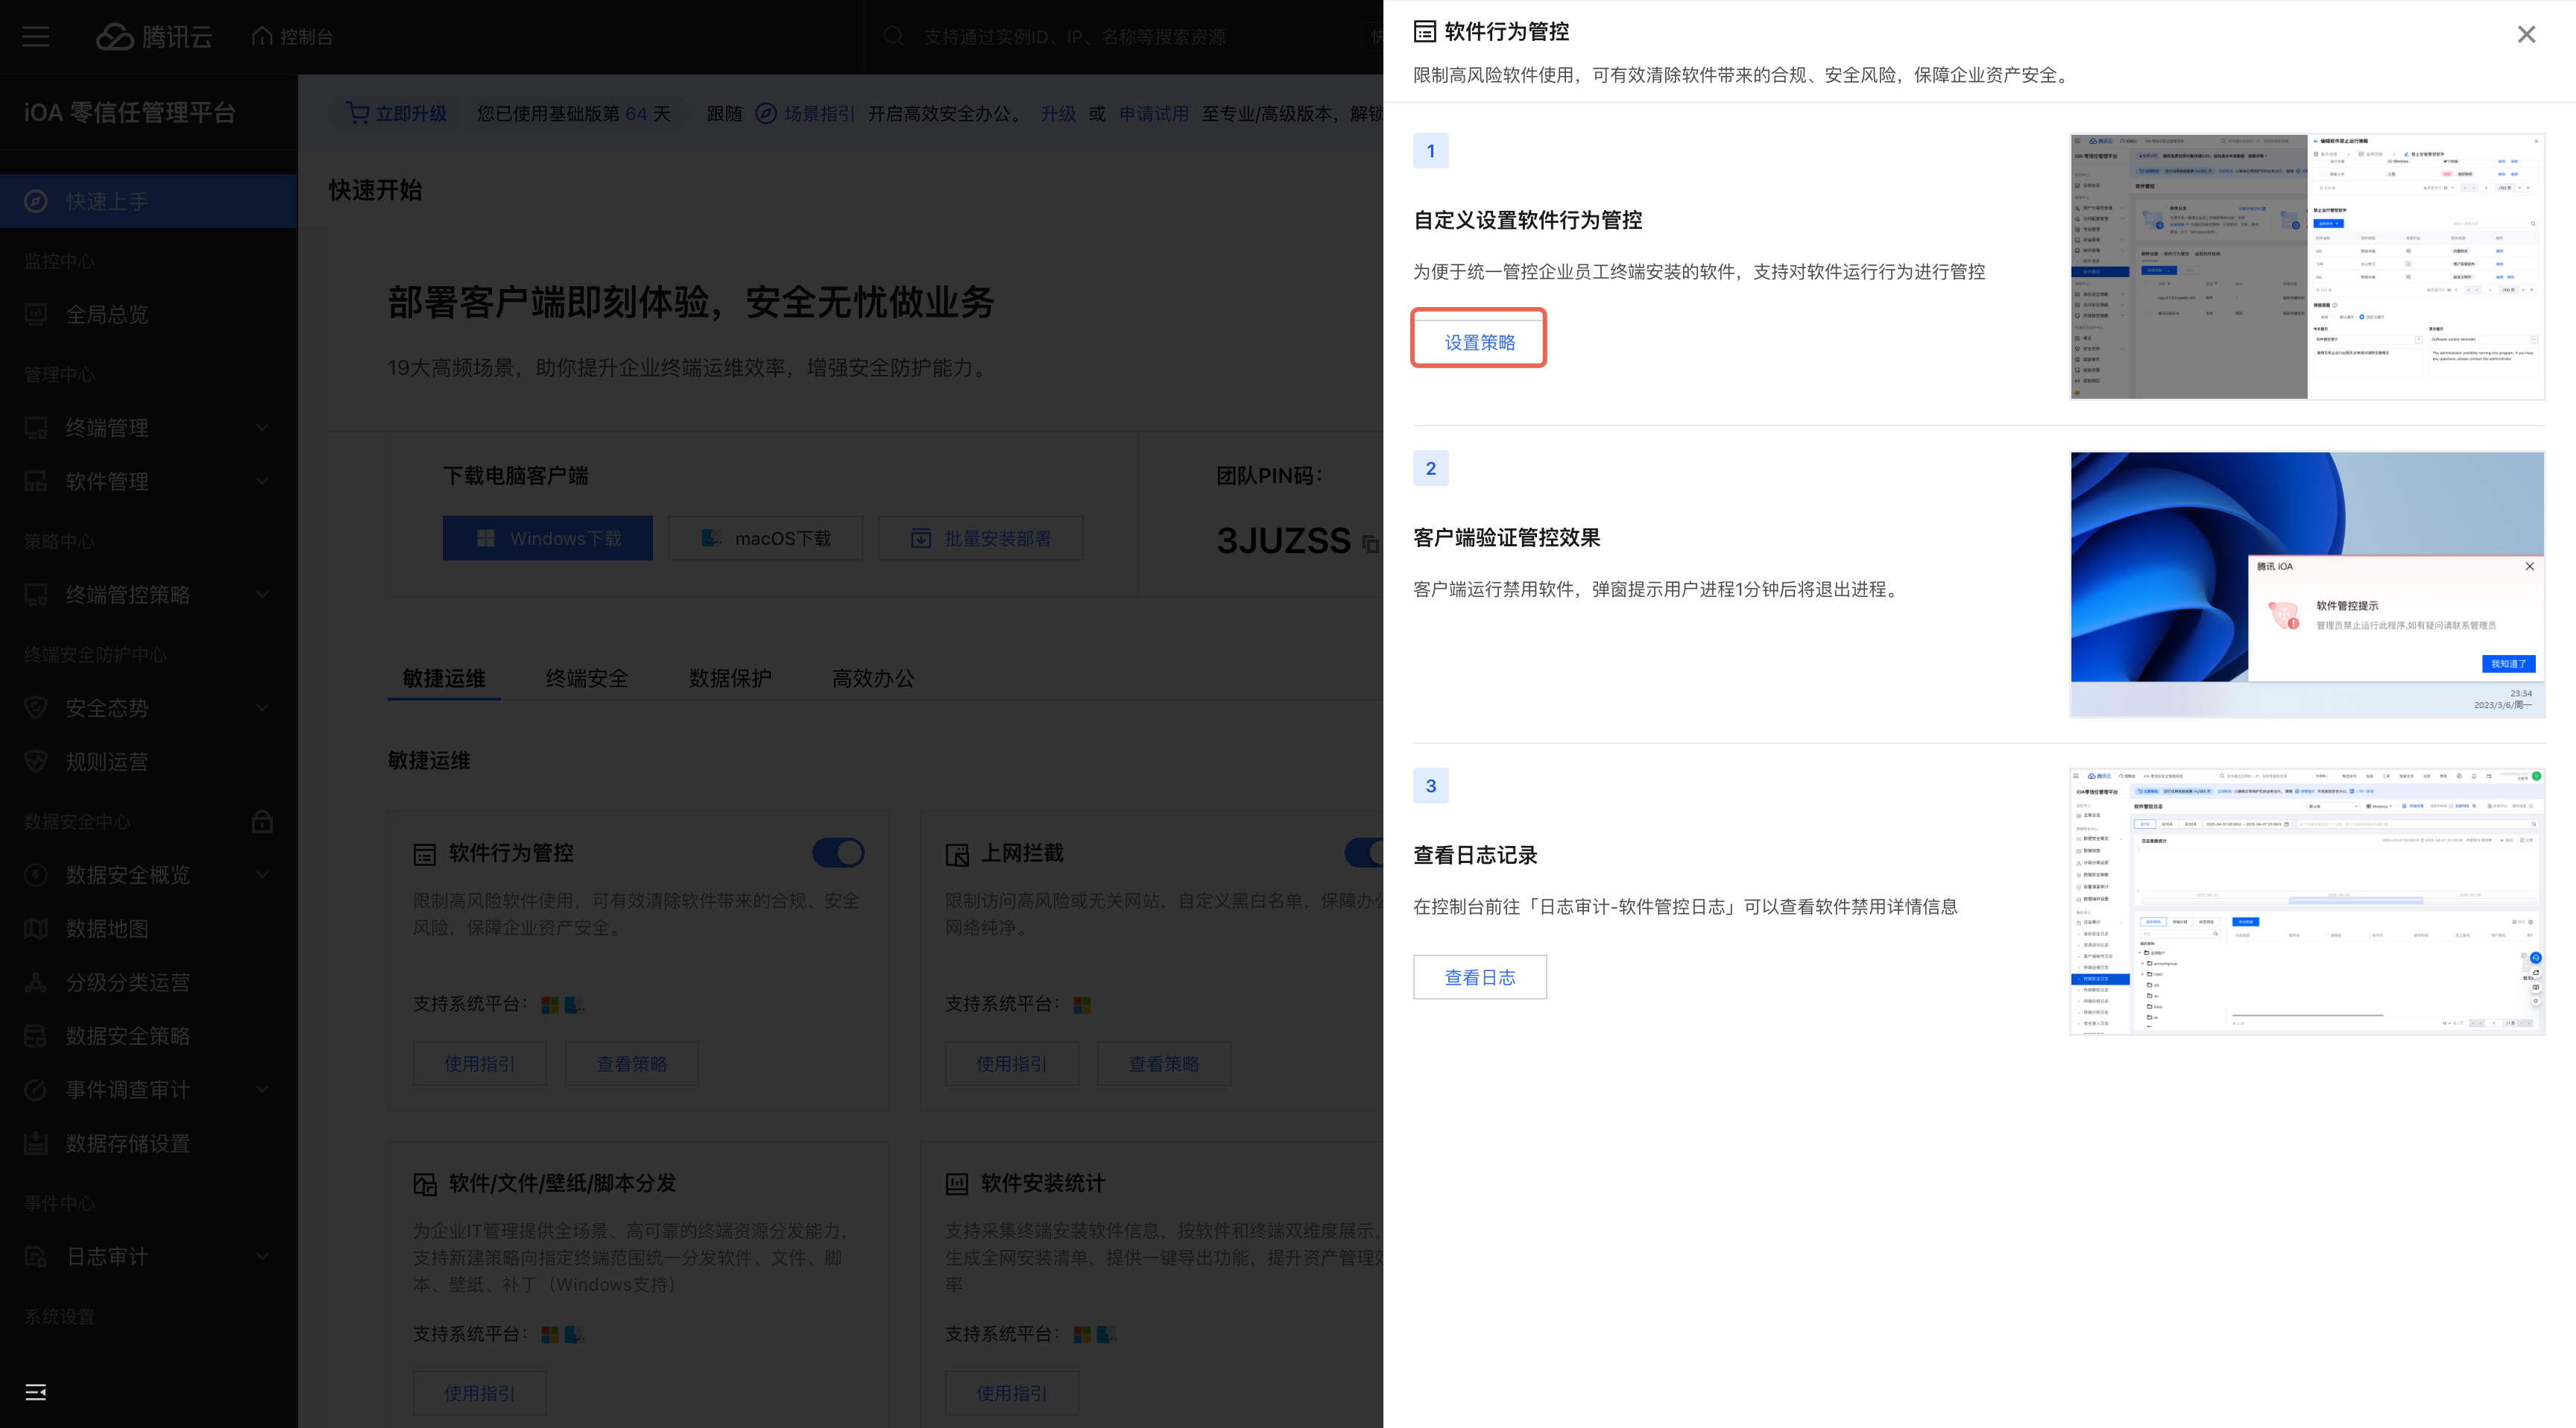Open the step 2 client popup thumbnail

click(x=2306, y=584)
